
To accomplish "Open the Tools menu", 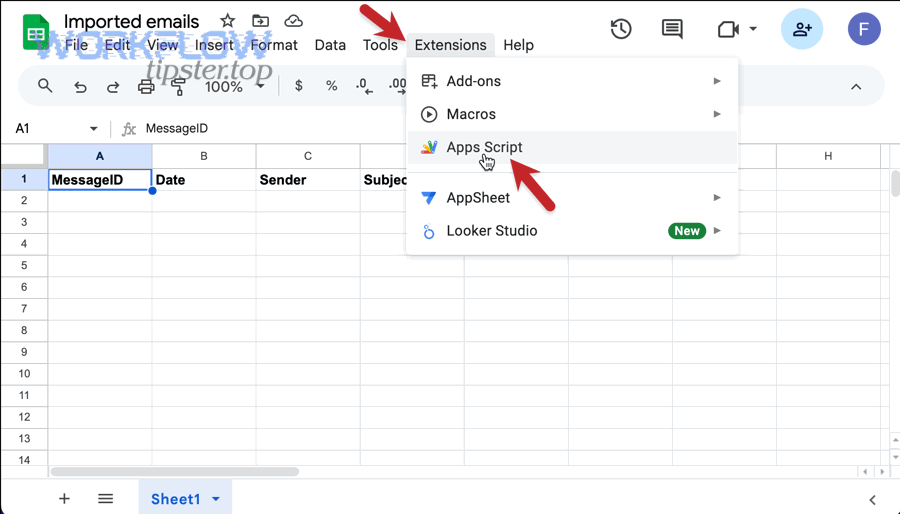I will [380, 45].
